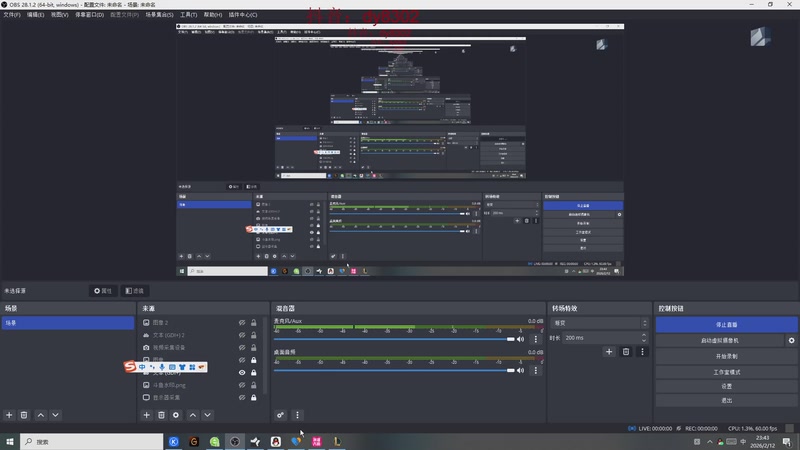
Task: Open the OBS icon in the Windows taskbar
Action: click(x=235, y=441)
